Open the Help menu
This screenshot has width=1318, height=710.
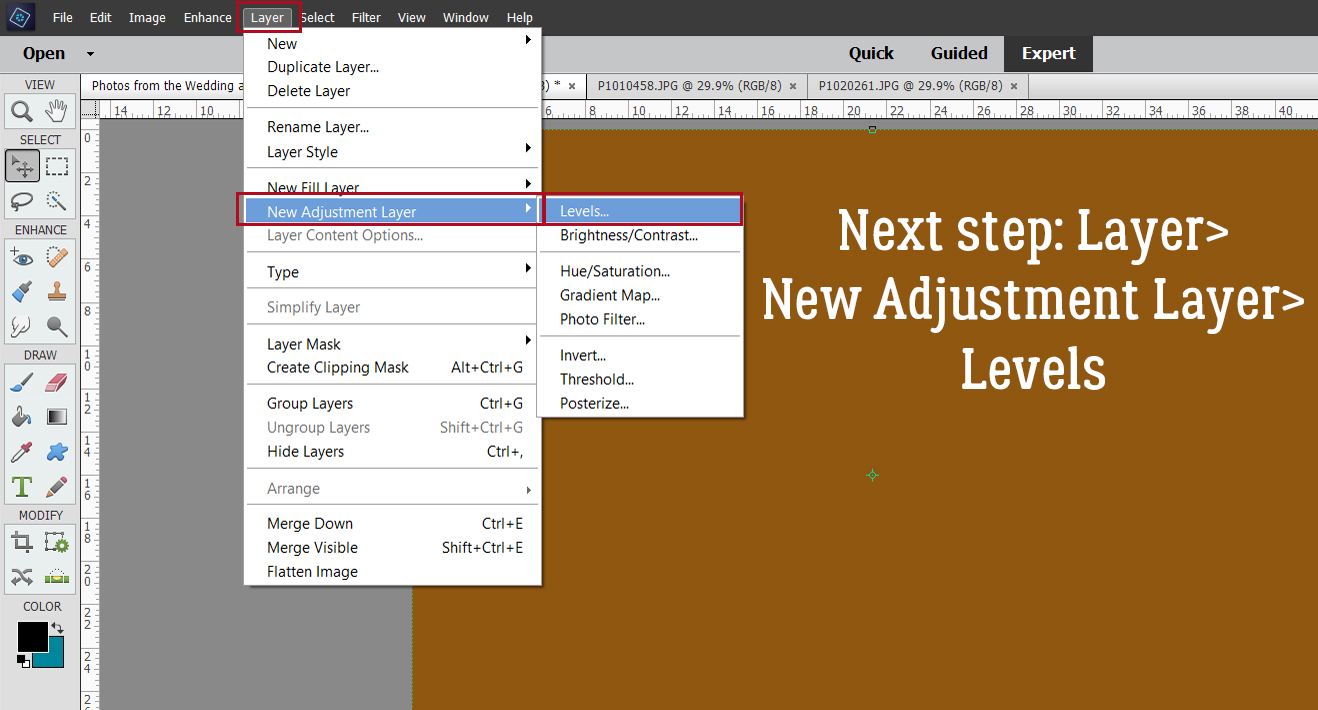tap(519, 18)
